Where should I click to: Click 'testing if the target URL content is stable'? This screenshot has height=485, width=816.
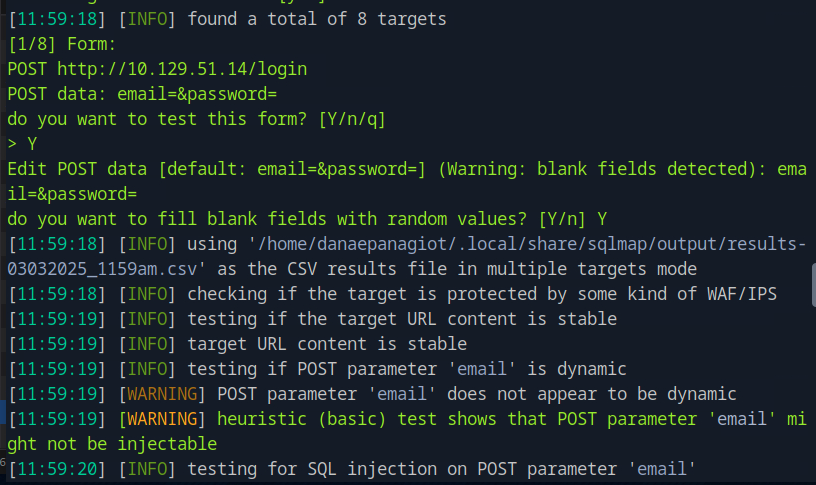point(402,319)
